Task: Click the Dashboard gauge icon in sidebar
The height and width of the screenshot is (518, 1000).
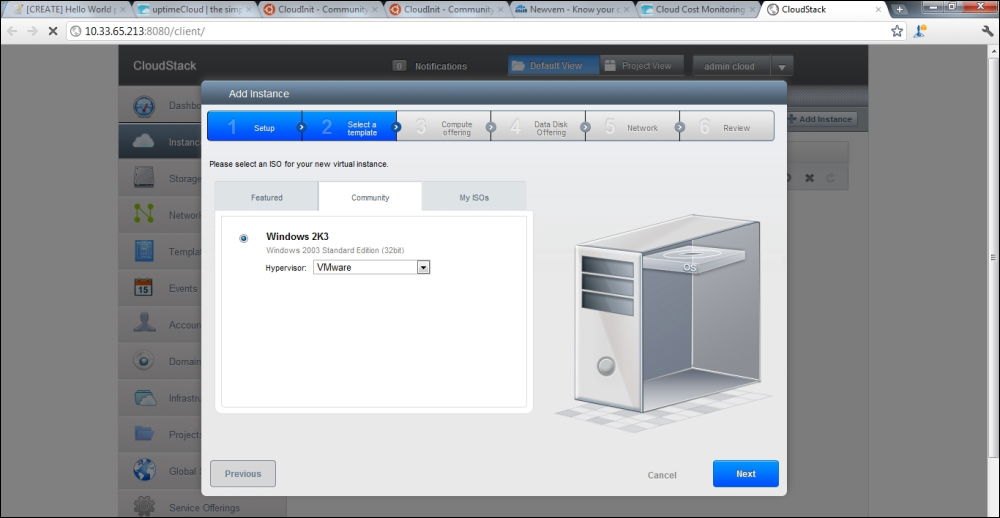Action: click(145, 106)
